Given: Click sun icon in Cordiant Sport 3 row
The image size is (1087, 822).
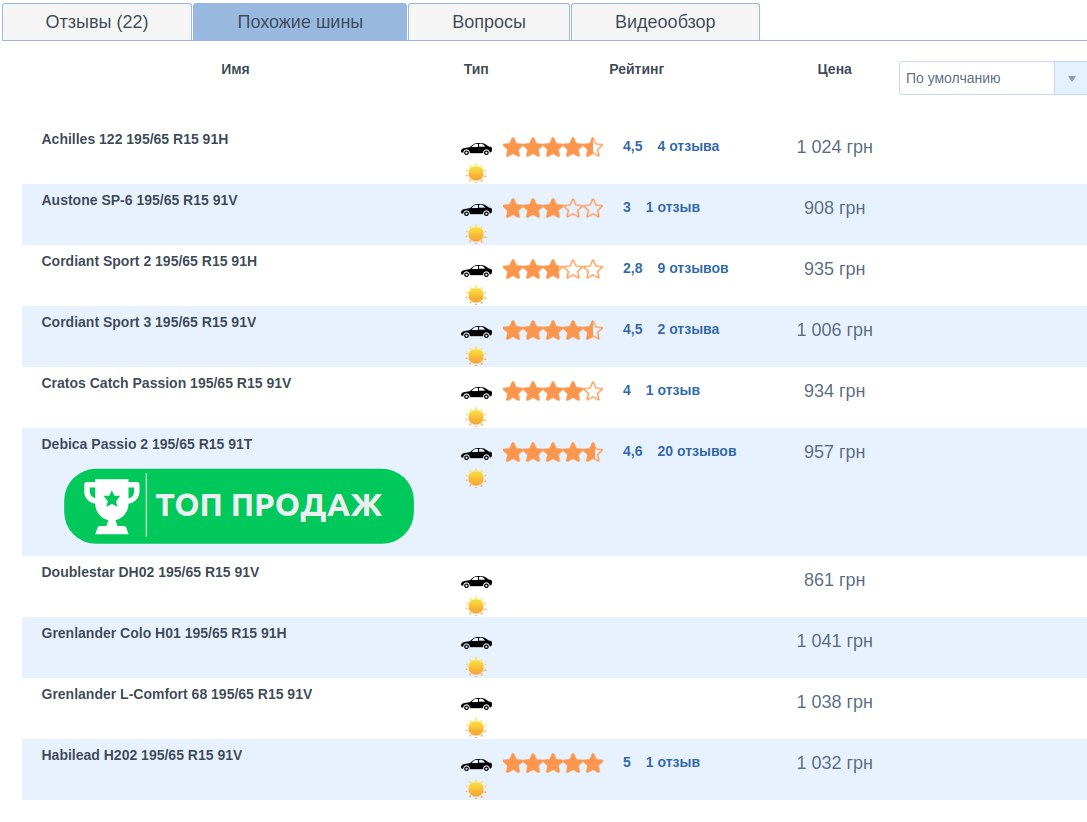Looking at the screenshot, I should tap(476, 356).
